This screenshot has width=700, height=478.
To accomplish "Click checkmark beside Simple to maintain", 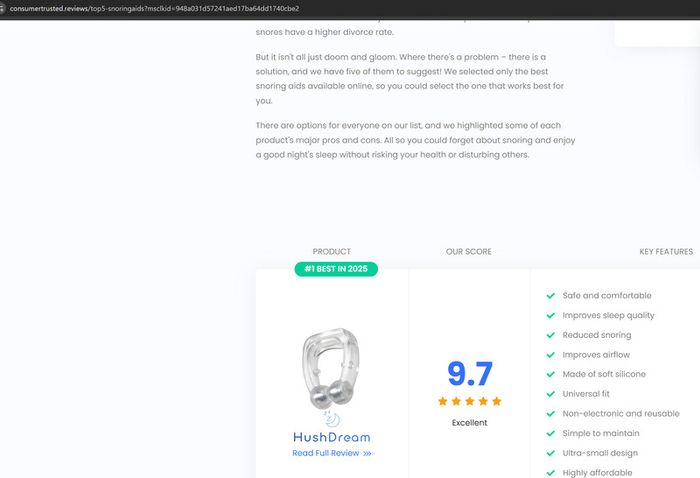I will 550,433.
